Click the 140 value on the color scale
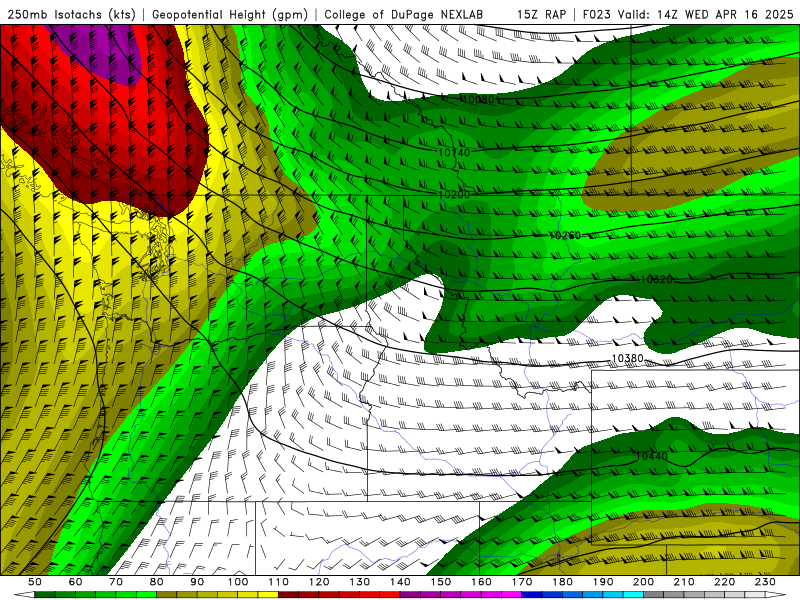Screen dimensions: 800x600 click(401, 582)
